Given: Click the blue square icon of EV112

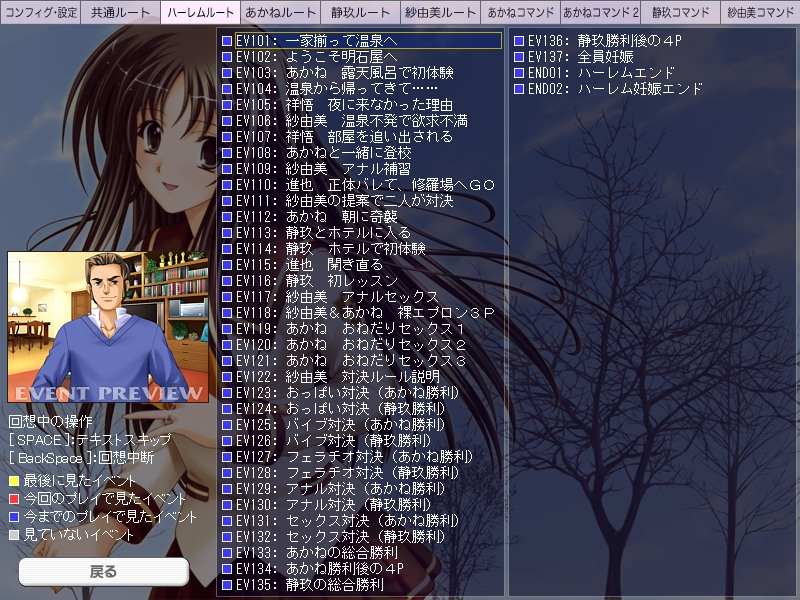Looking at the screenshot, I should tap(227, 216).
